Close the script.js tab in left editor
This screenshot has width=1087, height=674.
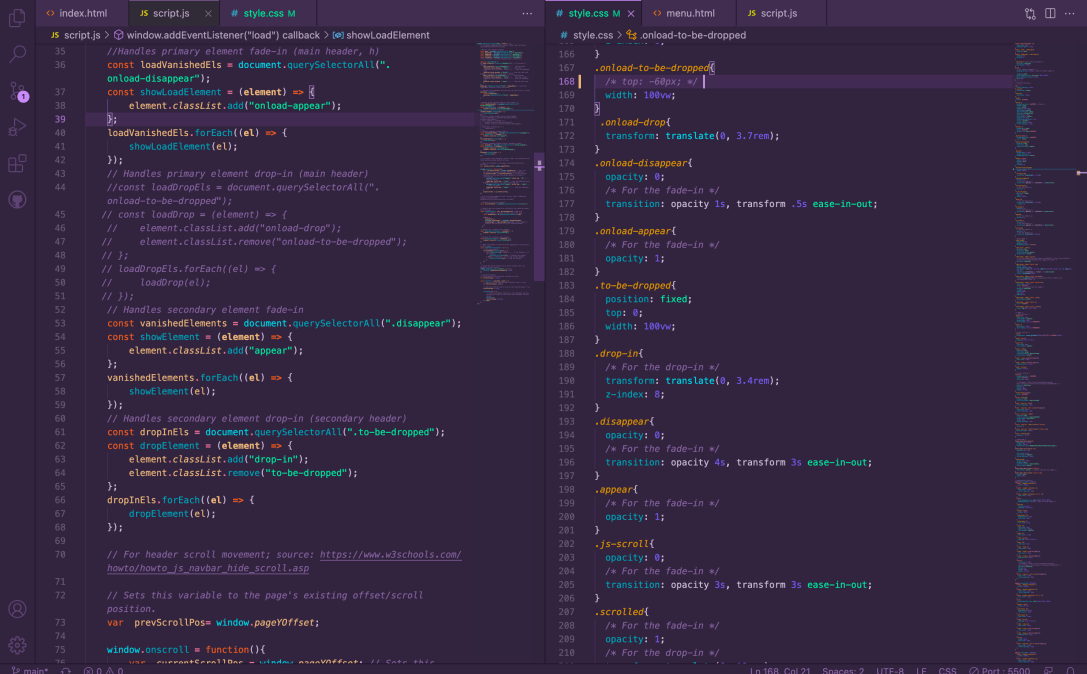click(x=207, y=13)
